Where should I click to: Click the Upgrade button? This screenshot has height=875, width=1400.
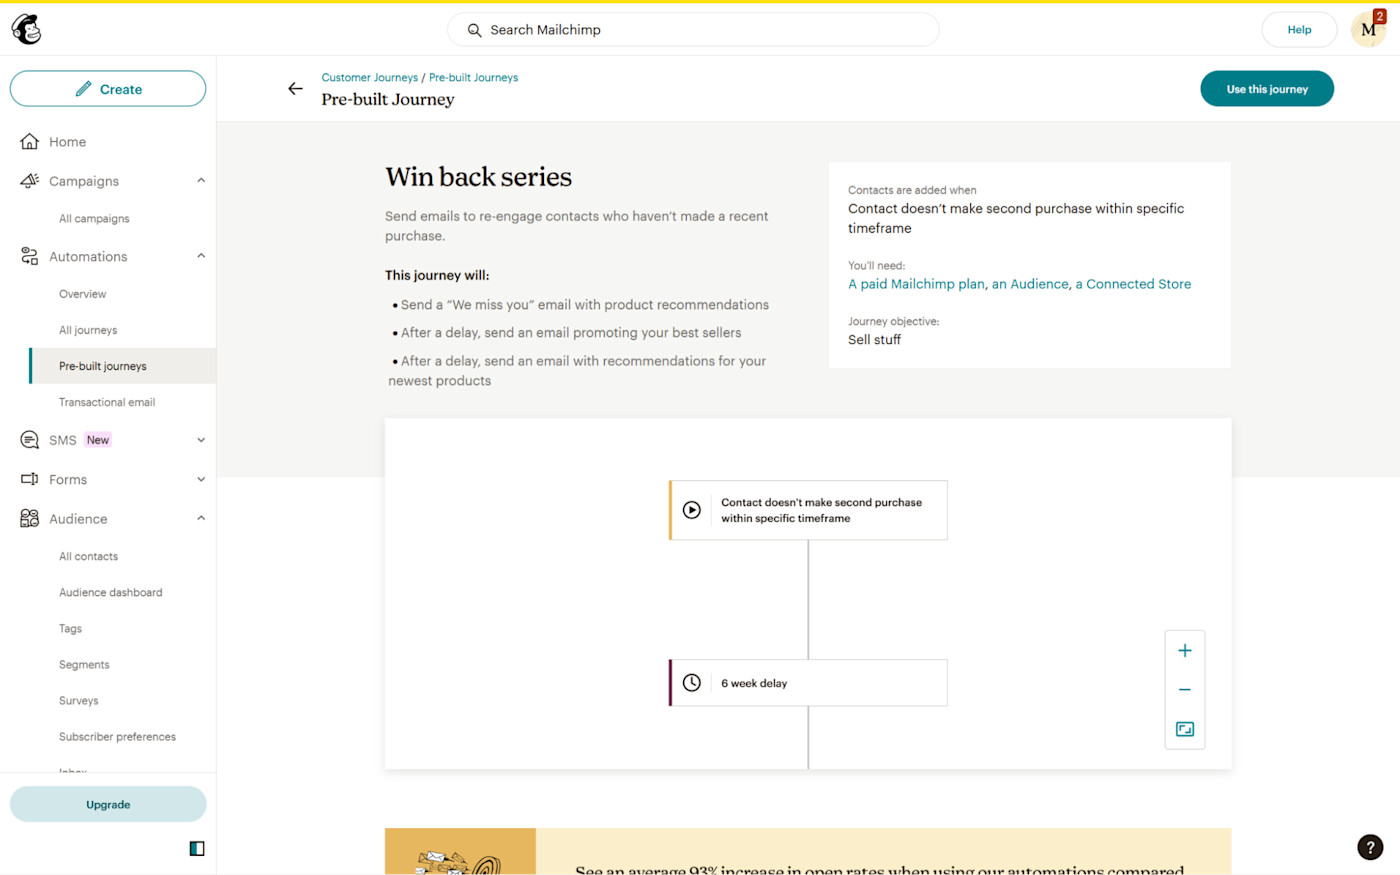108,804
